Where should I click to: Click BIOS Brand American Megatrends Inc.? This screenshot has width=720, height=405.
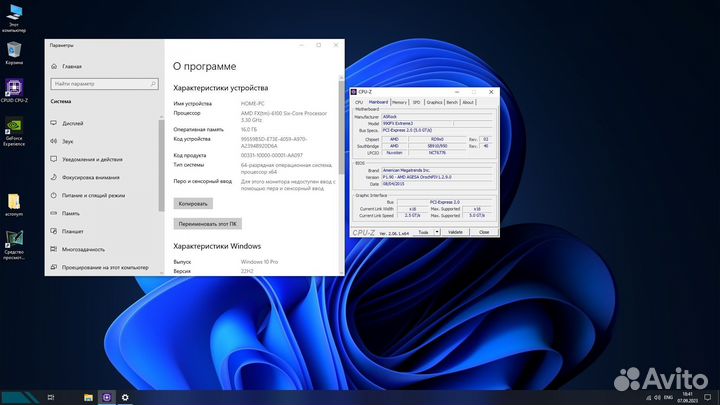click(436, 170)
